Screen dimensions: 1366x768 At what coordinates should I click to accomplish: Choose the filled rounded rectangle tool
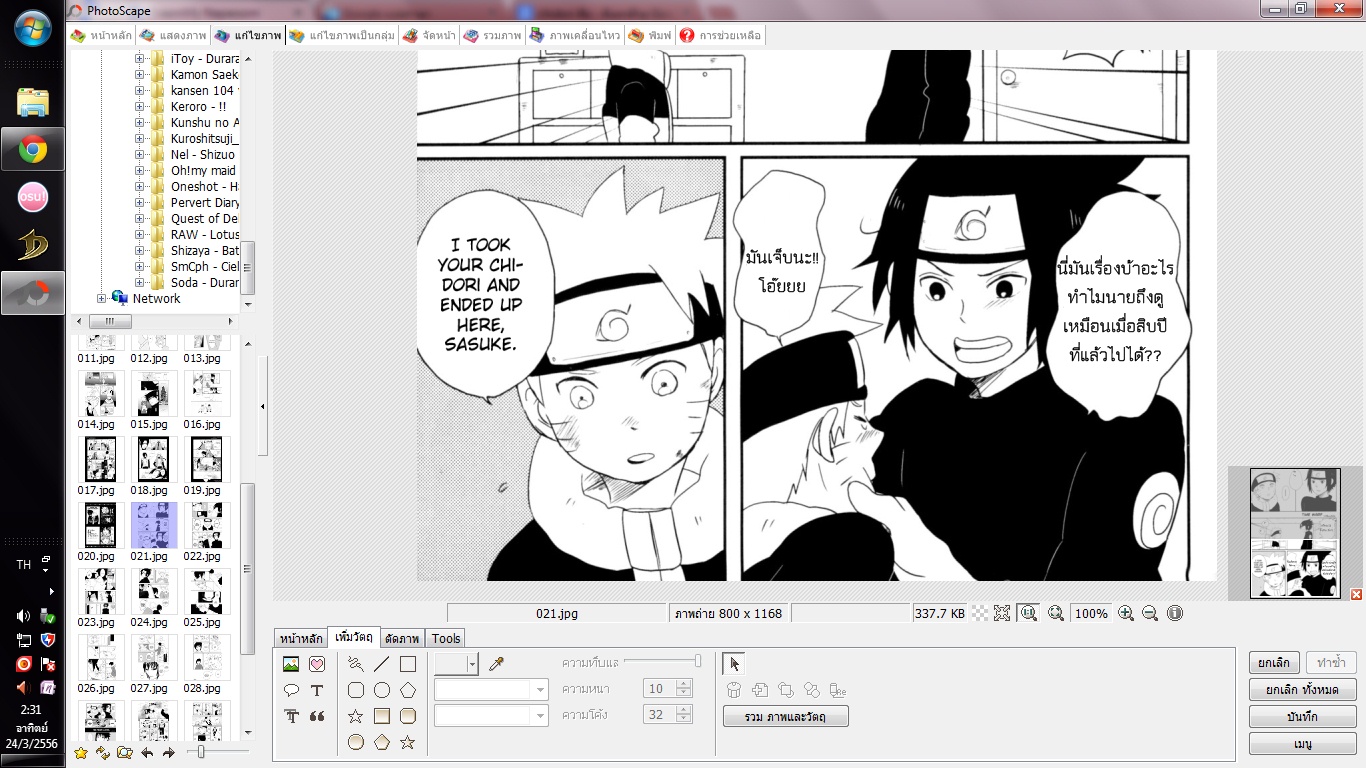pyautogui.click(x=407, y=716)
